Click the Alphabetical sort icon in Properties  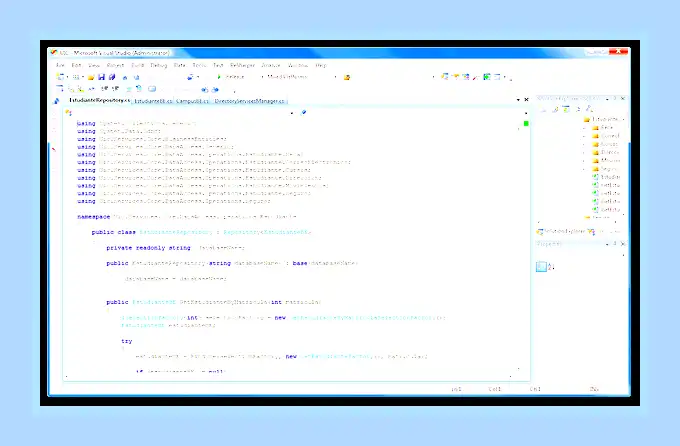pyautogui.click(x=551, y=266)
